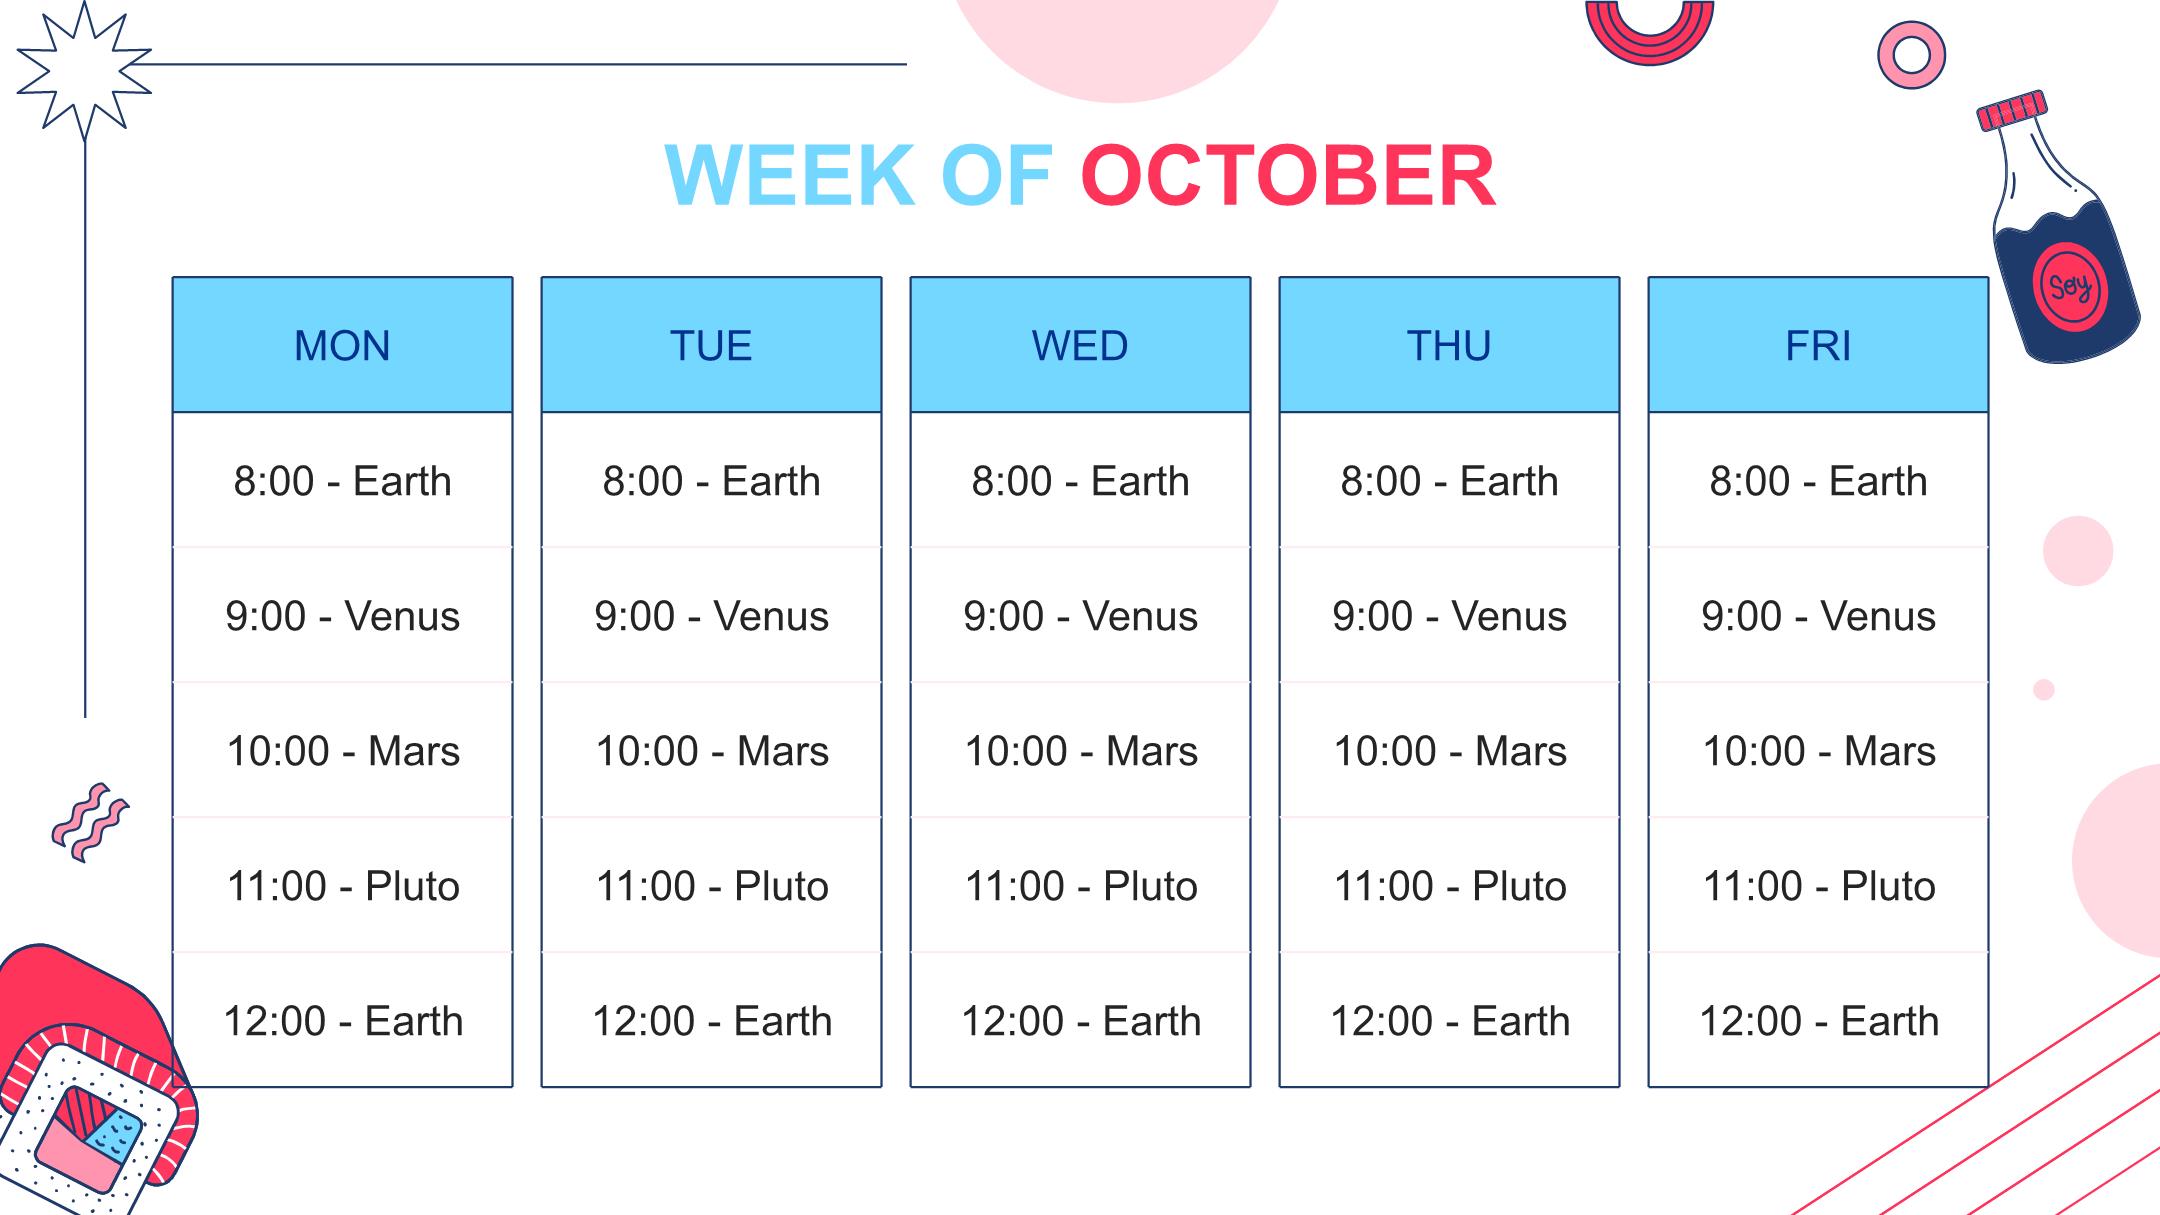Click Tuesday's 9:00 - Venus cell

tap(711, 615)
